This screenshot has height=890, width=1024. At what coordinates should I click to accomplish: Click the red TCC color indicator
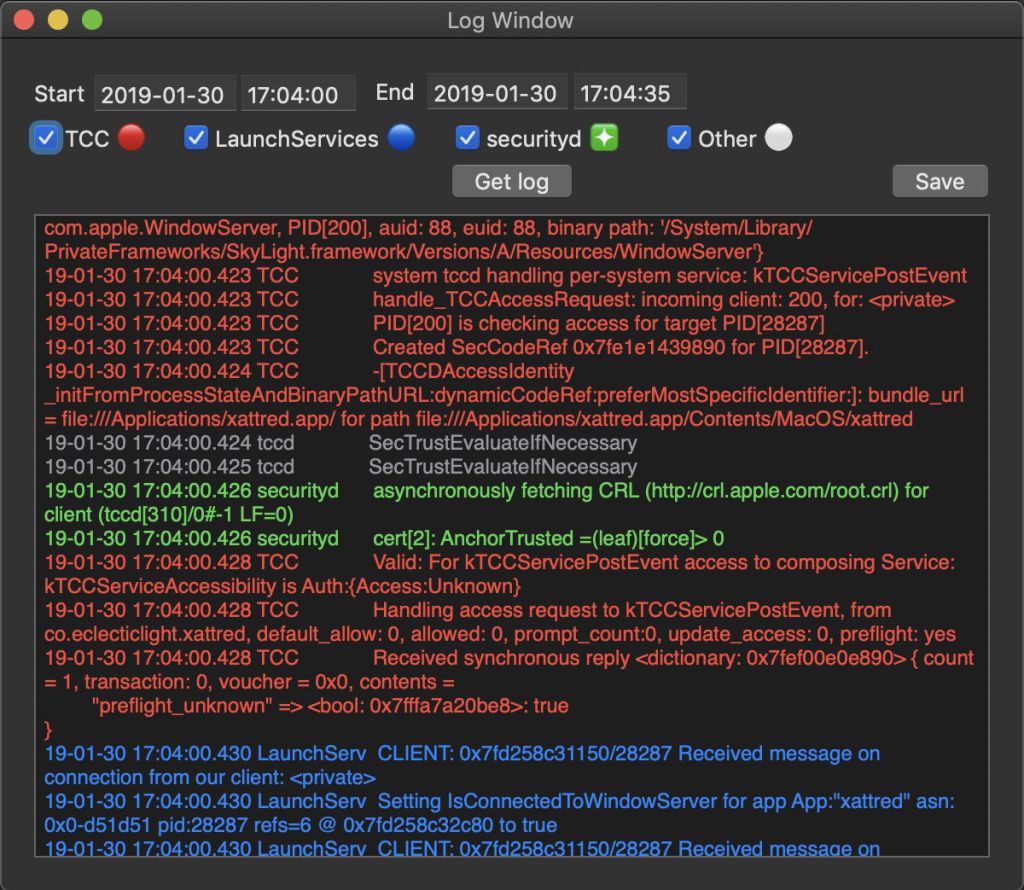tap(131, 138)
